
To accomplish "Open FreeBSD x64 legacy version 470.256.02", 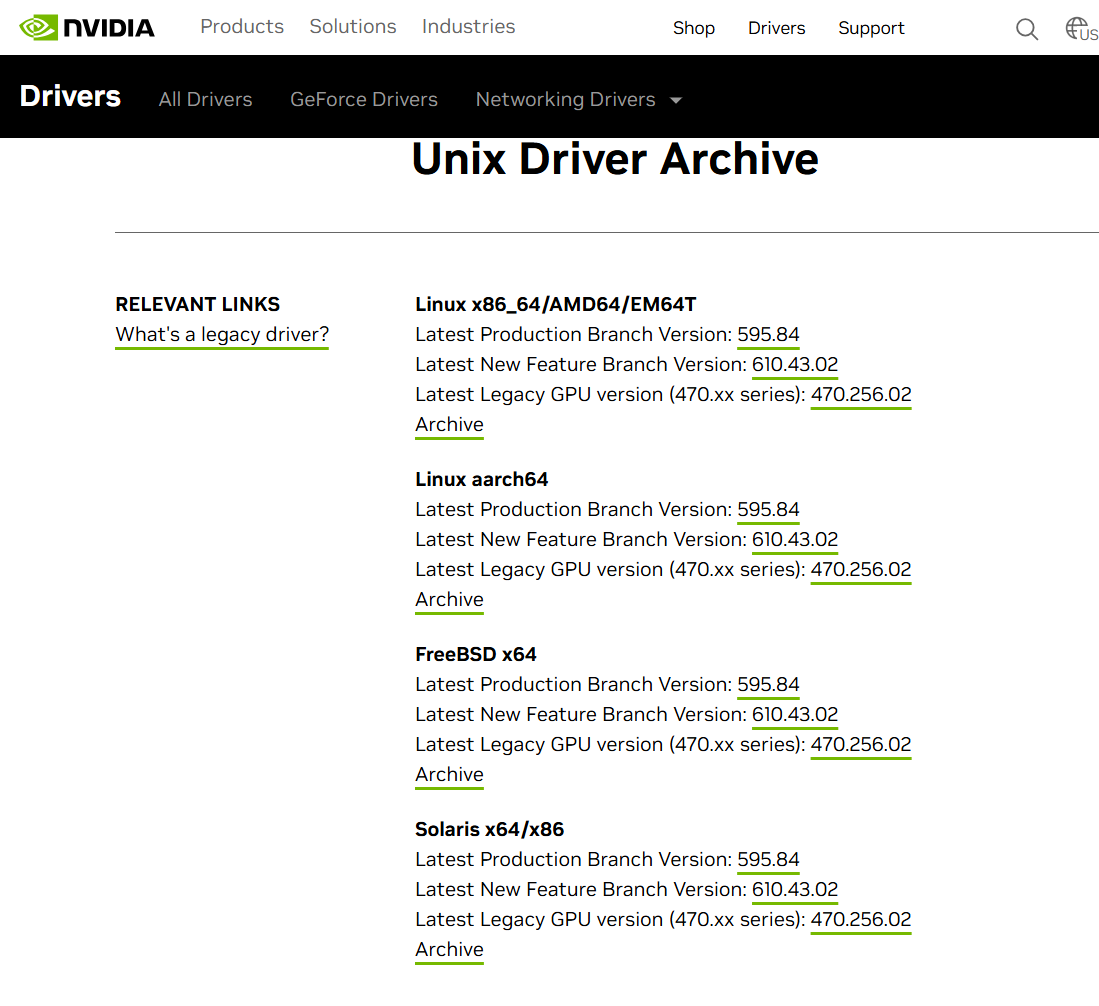I will tap(861, 745).
